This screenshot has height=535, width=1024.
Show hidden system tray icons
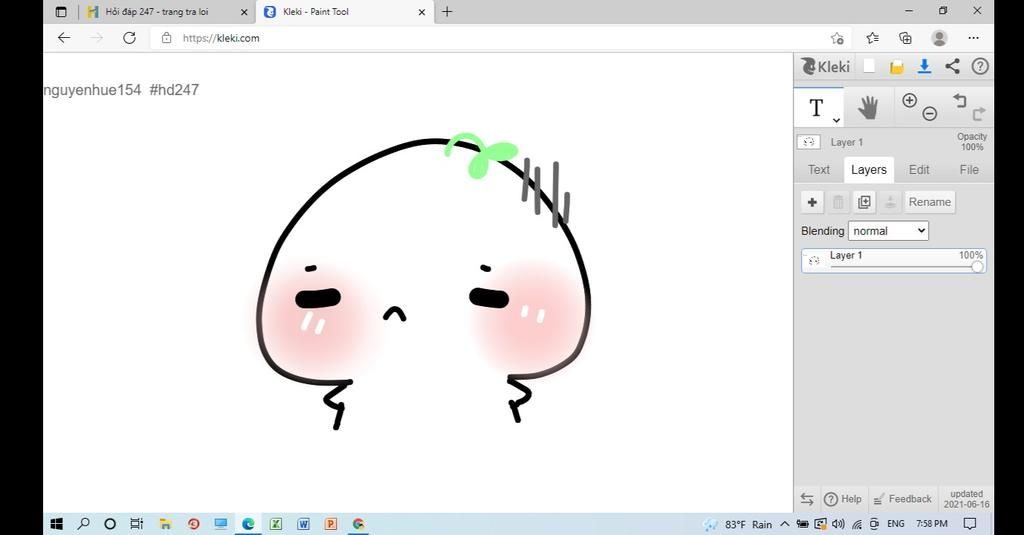point(784,524)
